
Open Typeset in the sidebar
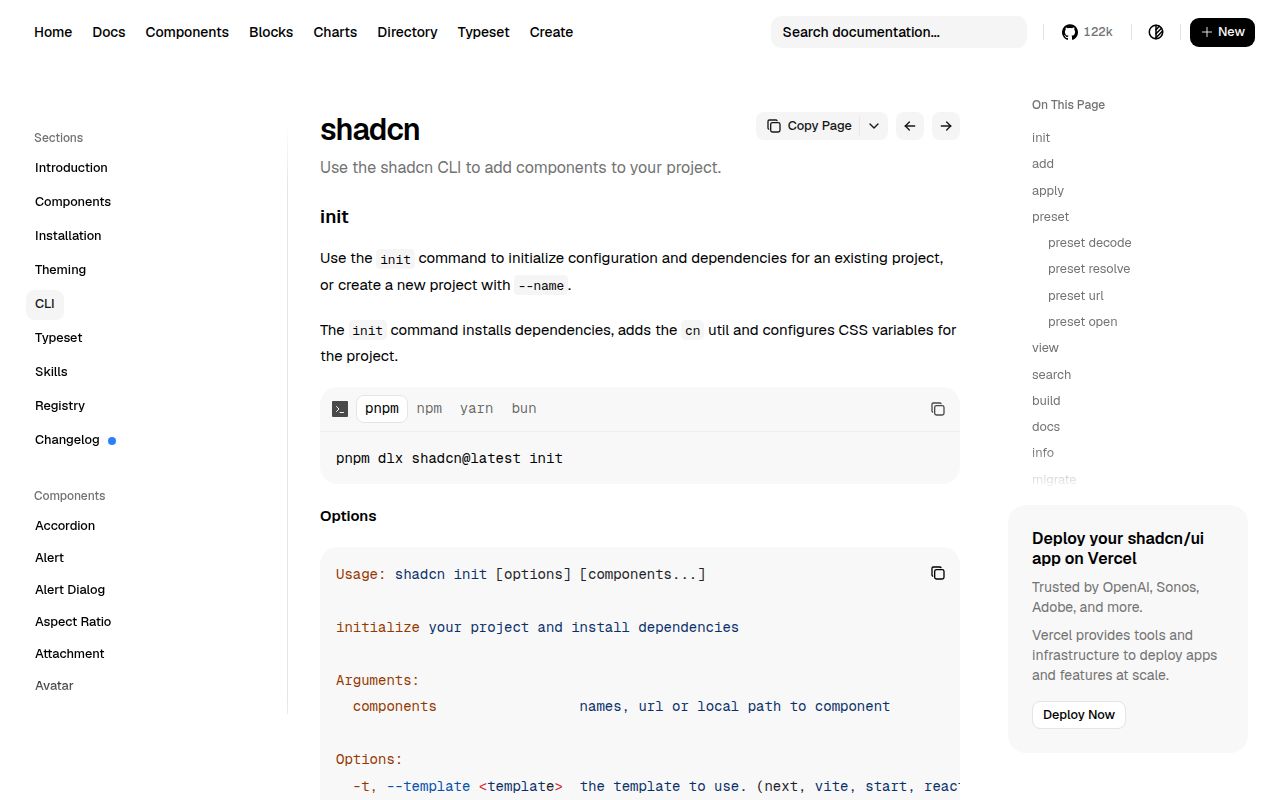[58, 338]
